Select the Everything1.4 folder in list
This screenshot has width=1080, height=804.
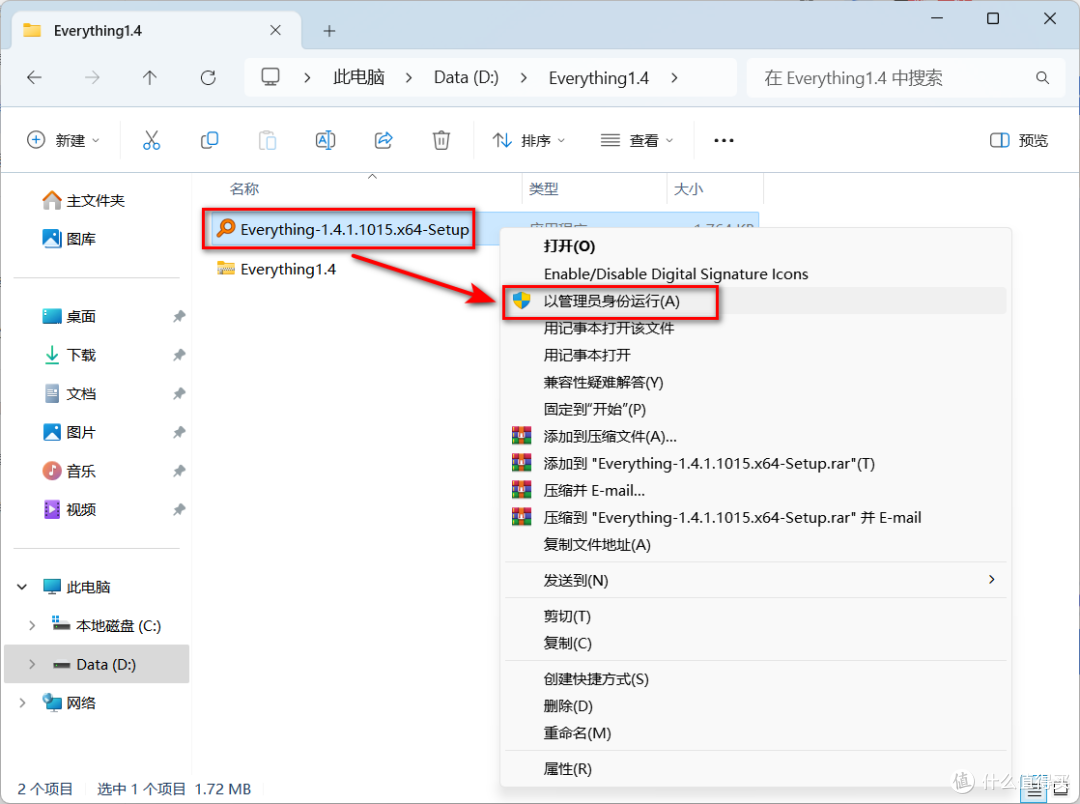point(277,269)
